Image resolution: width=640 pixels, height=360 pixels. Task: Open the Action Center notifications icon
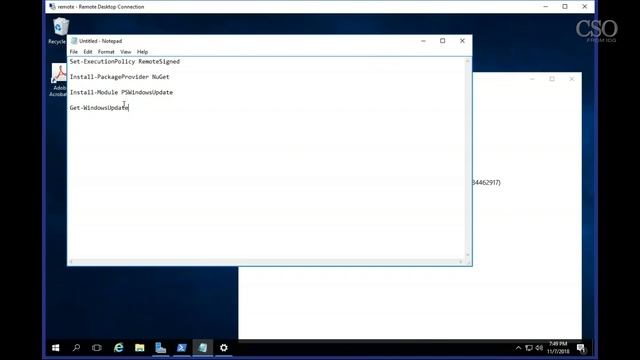[x=581, y=348]
